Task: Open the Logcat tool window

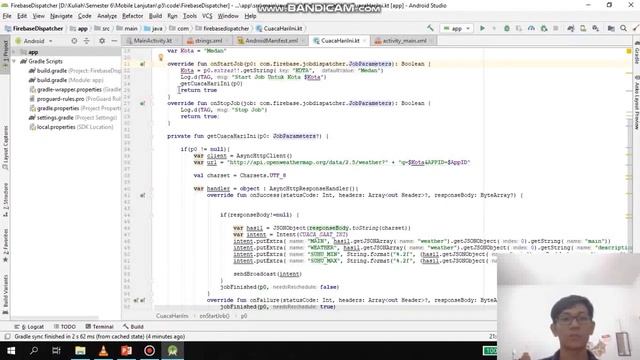Action: 29,327
